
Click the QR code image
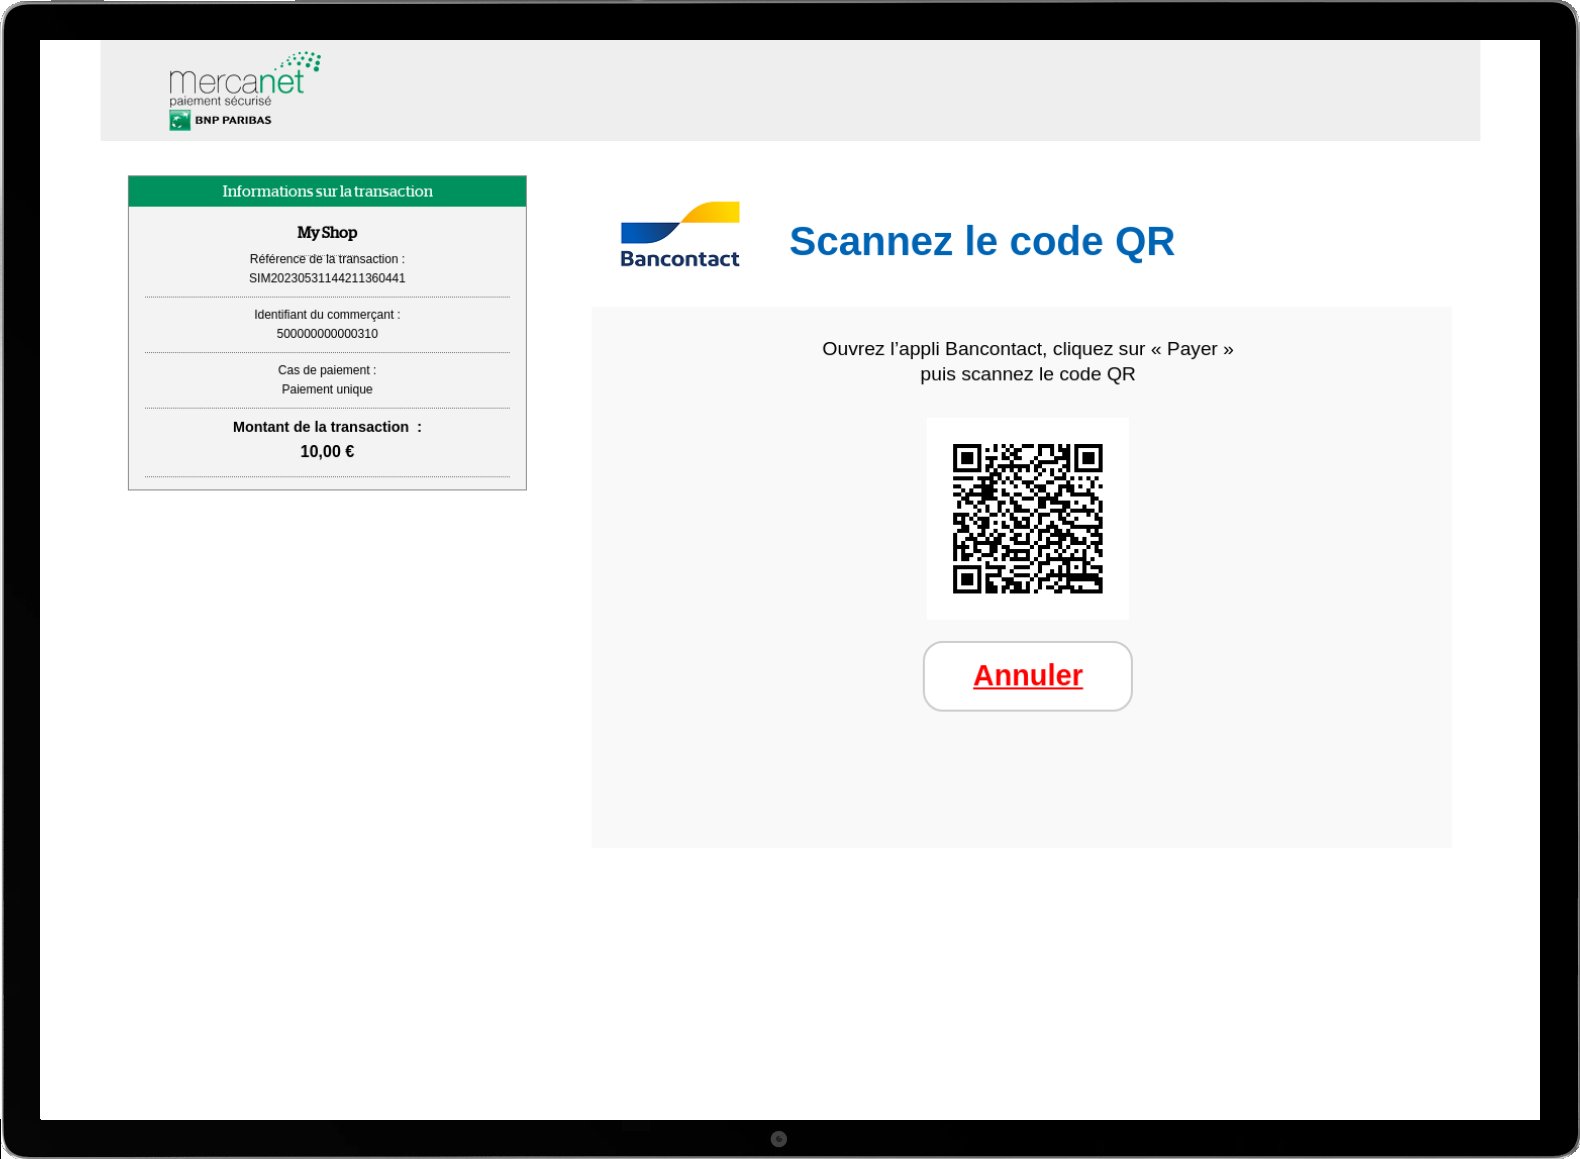tap(1027, 518)
